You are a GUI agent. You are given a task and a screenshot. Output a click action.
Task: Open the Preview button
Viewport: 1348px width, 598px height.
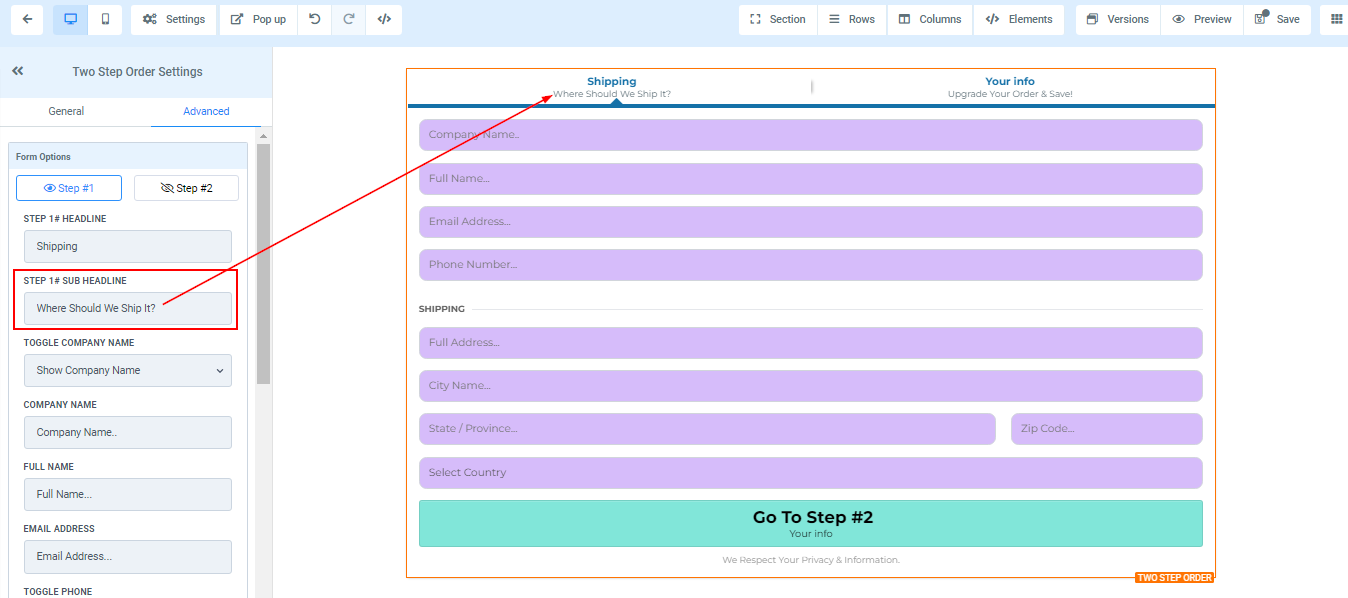coord(1202,19)
